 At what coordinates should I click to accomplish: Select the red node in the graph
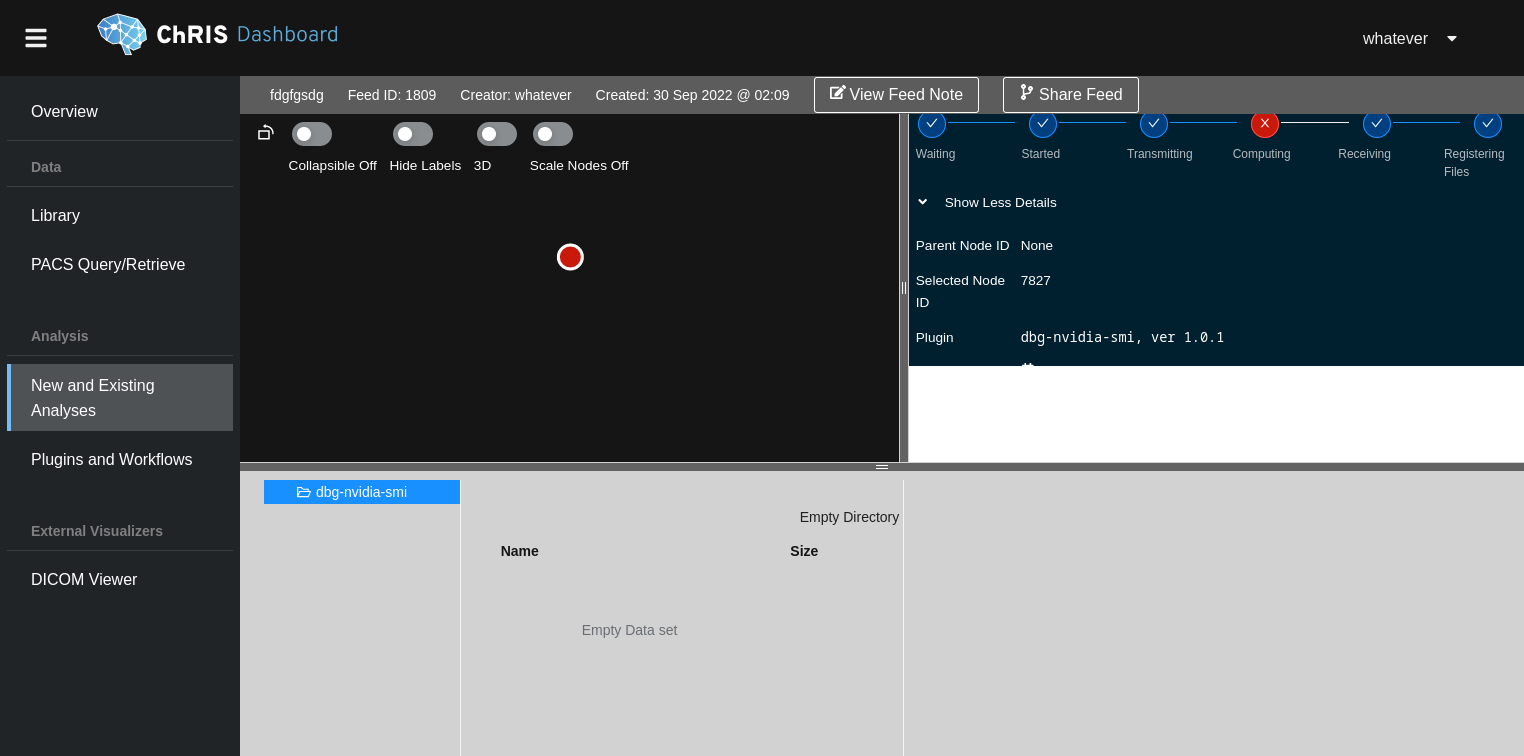pos(570,257)
